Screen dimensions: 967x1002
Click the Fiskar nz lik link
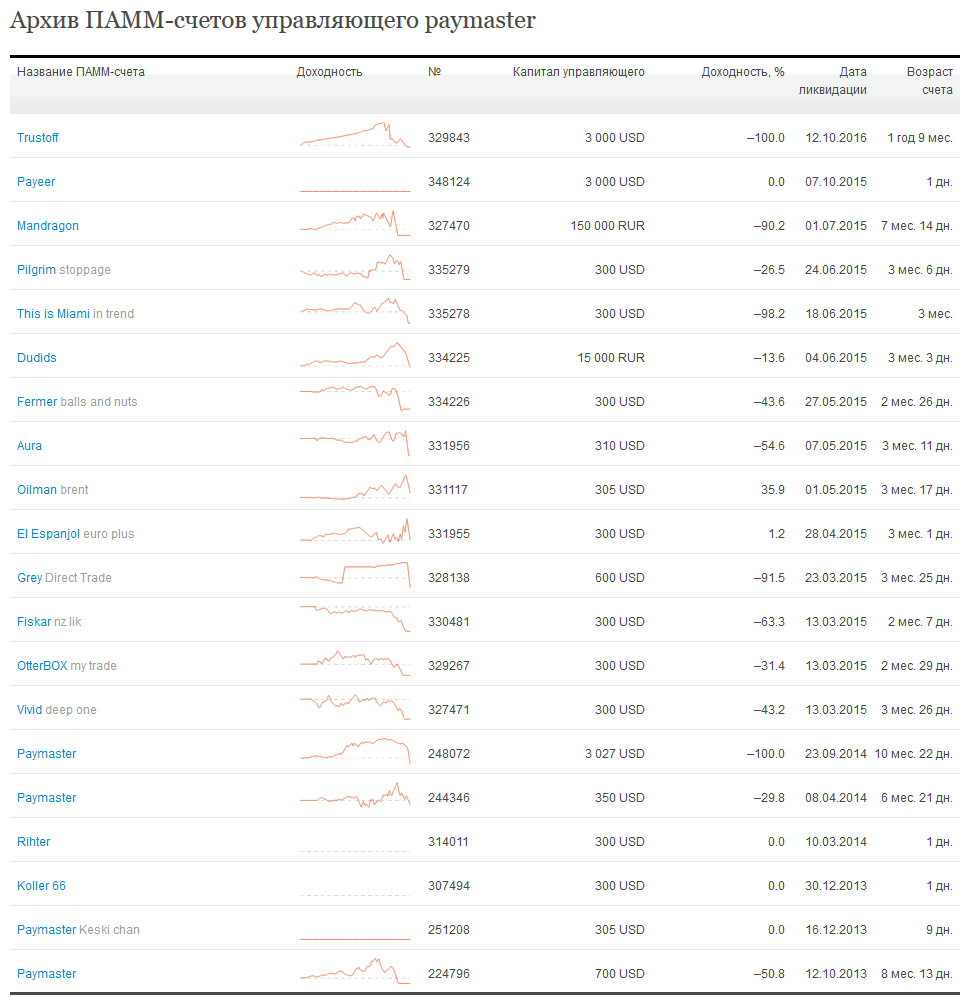coord(34,622)
